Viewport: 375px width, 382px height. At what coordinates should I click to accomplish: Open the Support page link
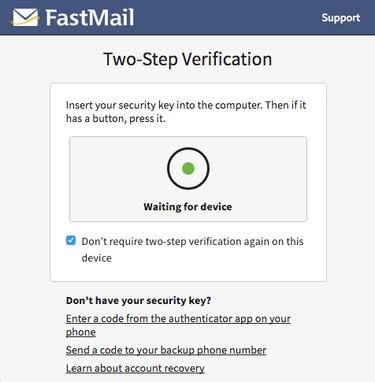pyautogui.click(x=341, y=18)
